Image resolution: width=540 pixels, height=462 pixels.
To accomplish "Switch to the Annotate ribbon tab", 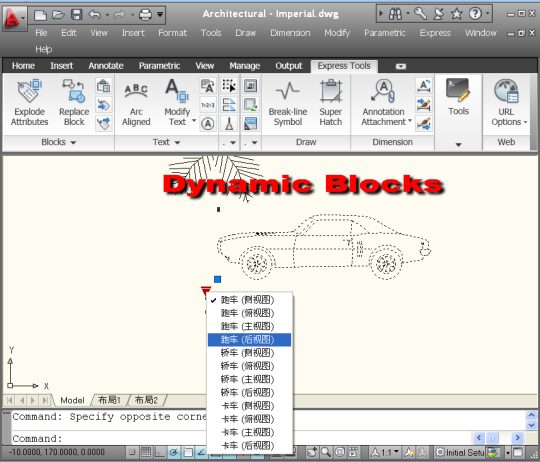I will 106,66.
